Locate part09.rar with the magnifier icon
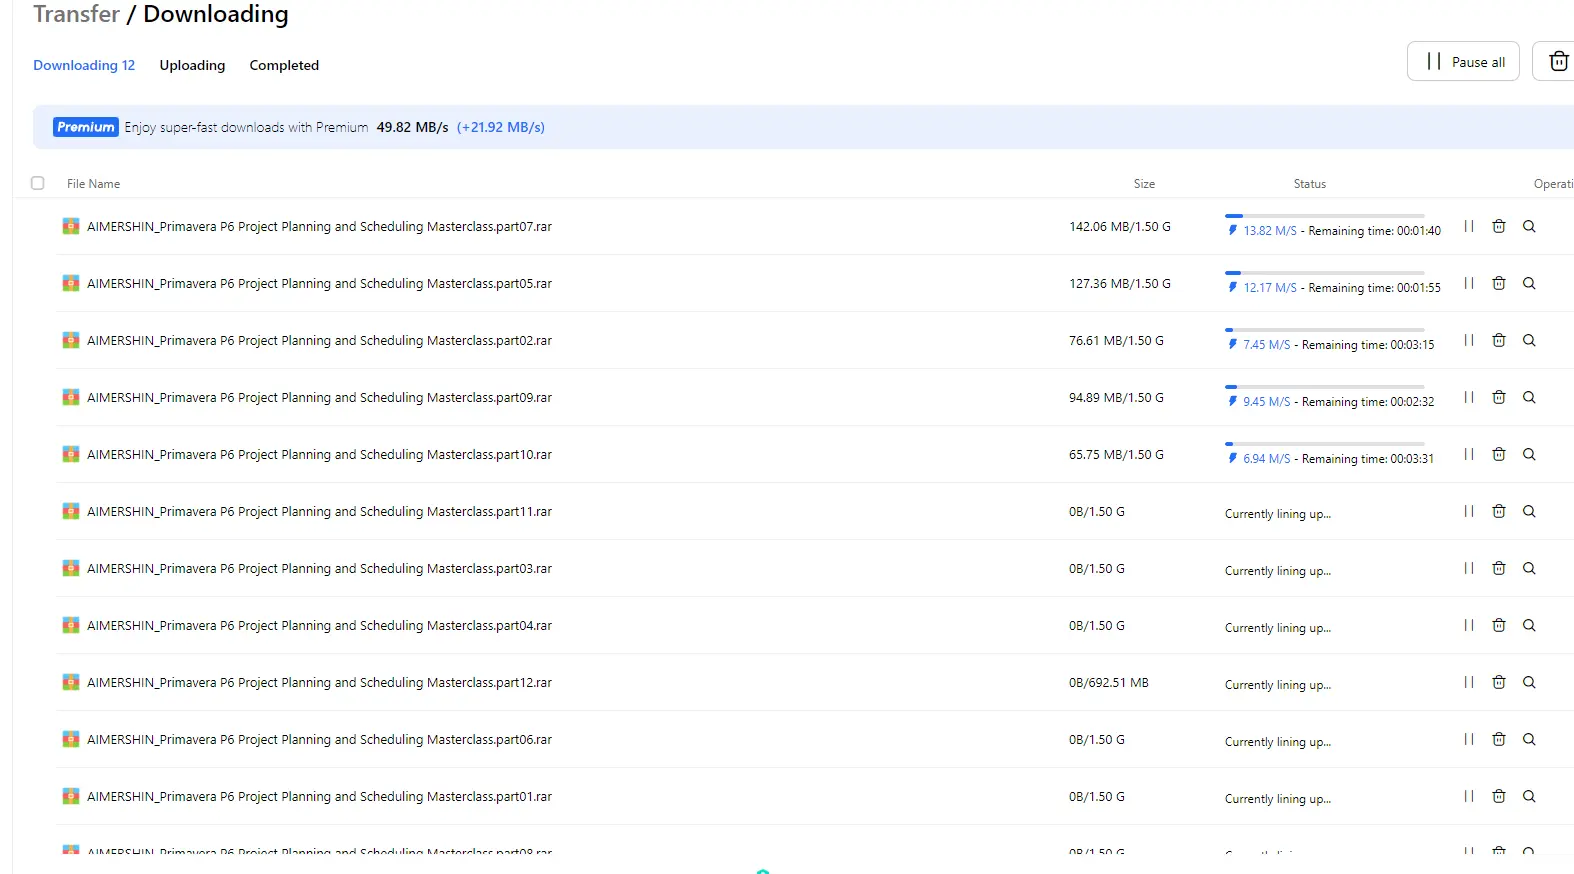The width and height of the screenshot is (1574, 874). [1529, 397]
